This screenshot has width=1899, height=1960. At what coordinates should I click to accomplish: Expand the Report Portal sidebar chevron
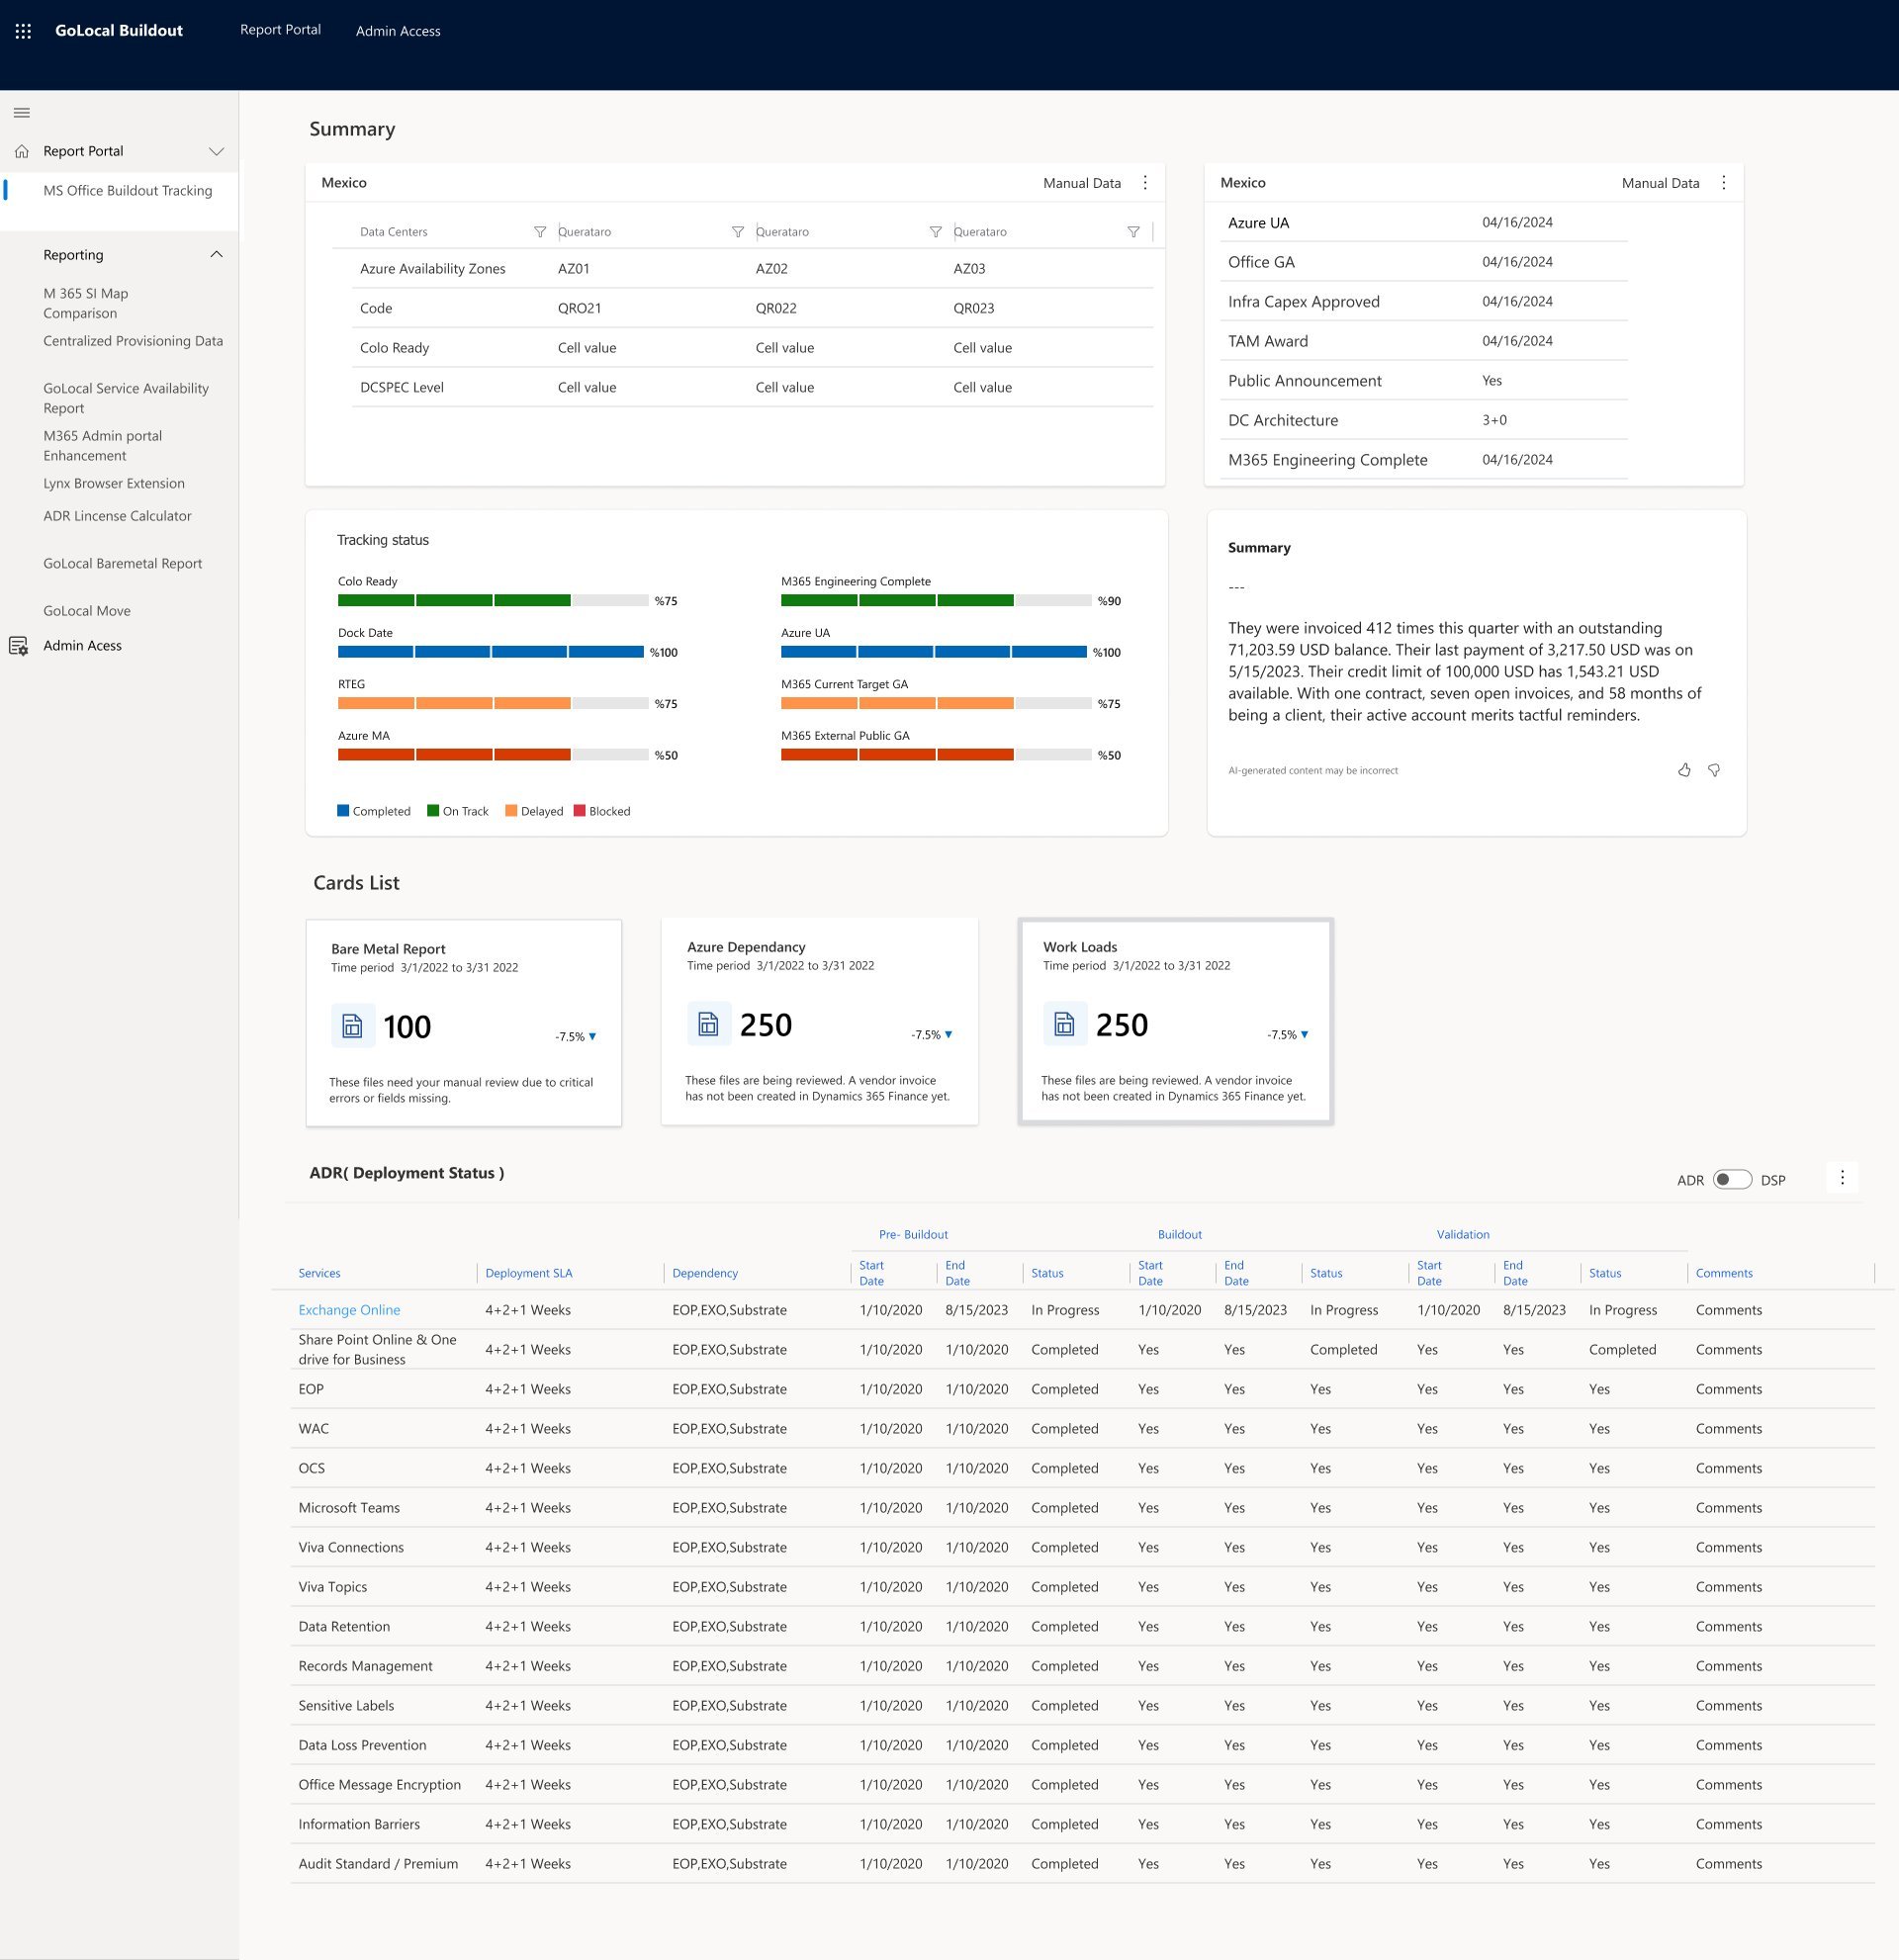tap(216, 152)
